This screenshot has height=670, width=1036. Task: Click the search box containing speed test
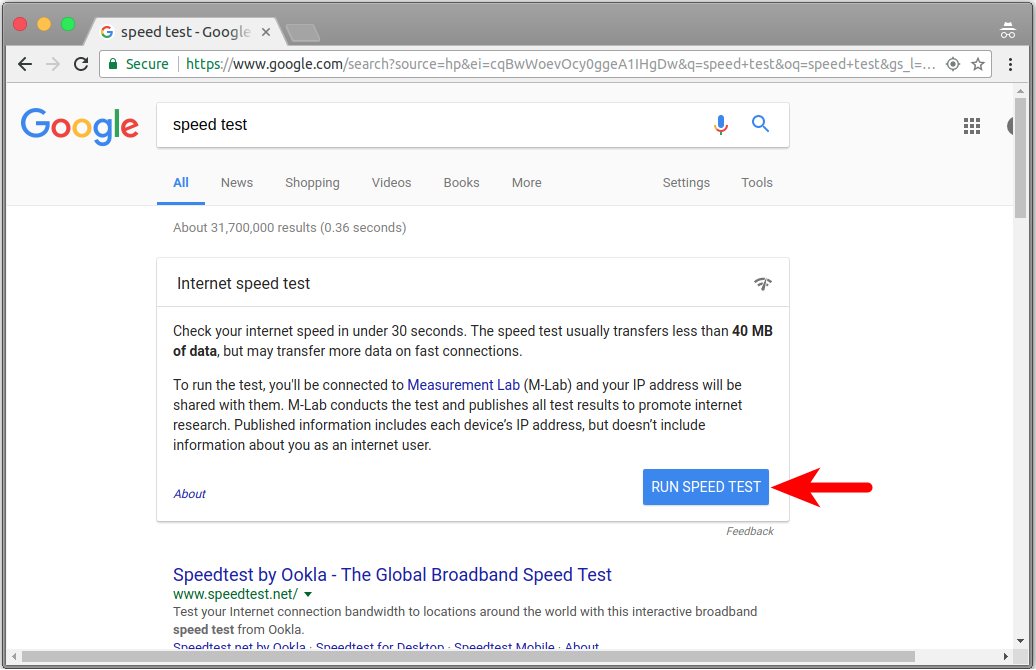point(430,125)
